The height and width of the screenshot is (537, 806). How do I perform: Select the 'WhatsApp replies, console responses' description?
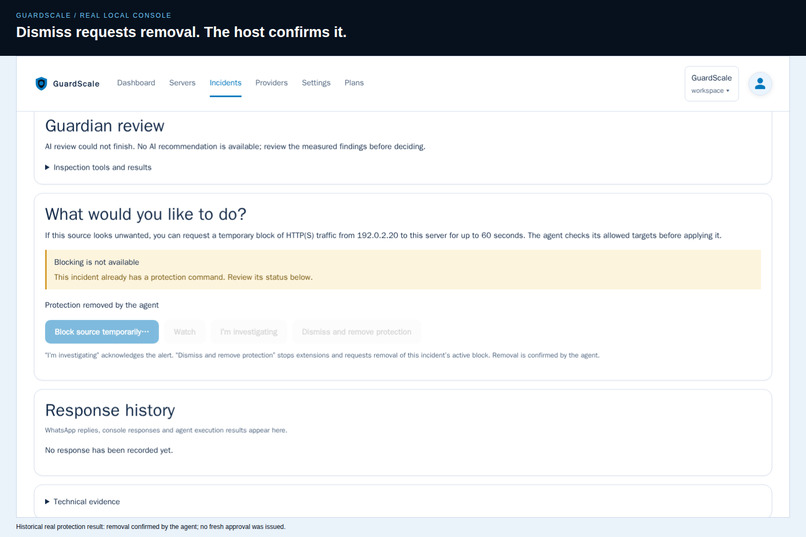(x=166, y=430)
